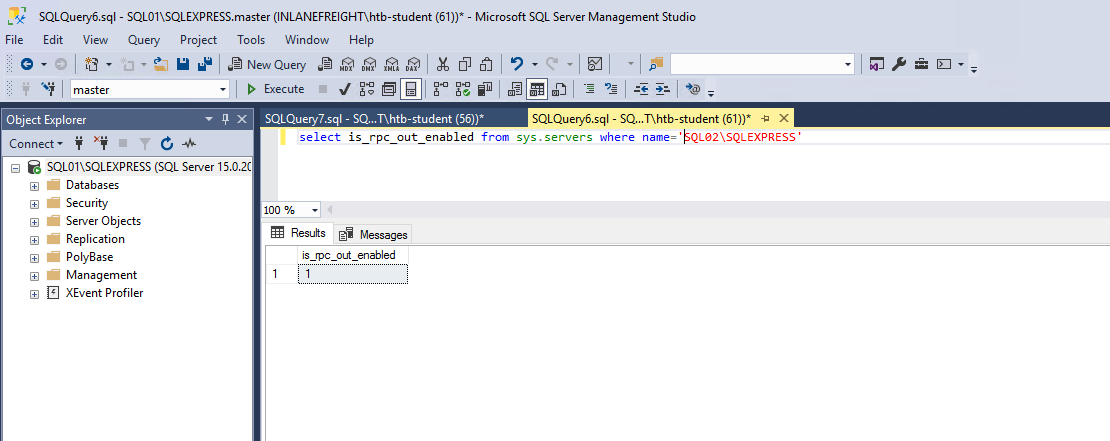
Task: Click the Disconnect icon in Object Explorer
Action: point(100,143)
